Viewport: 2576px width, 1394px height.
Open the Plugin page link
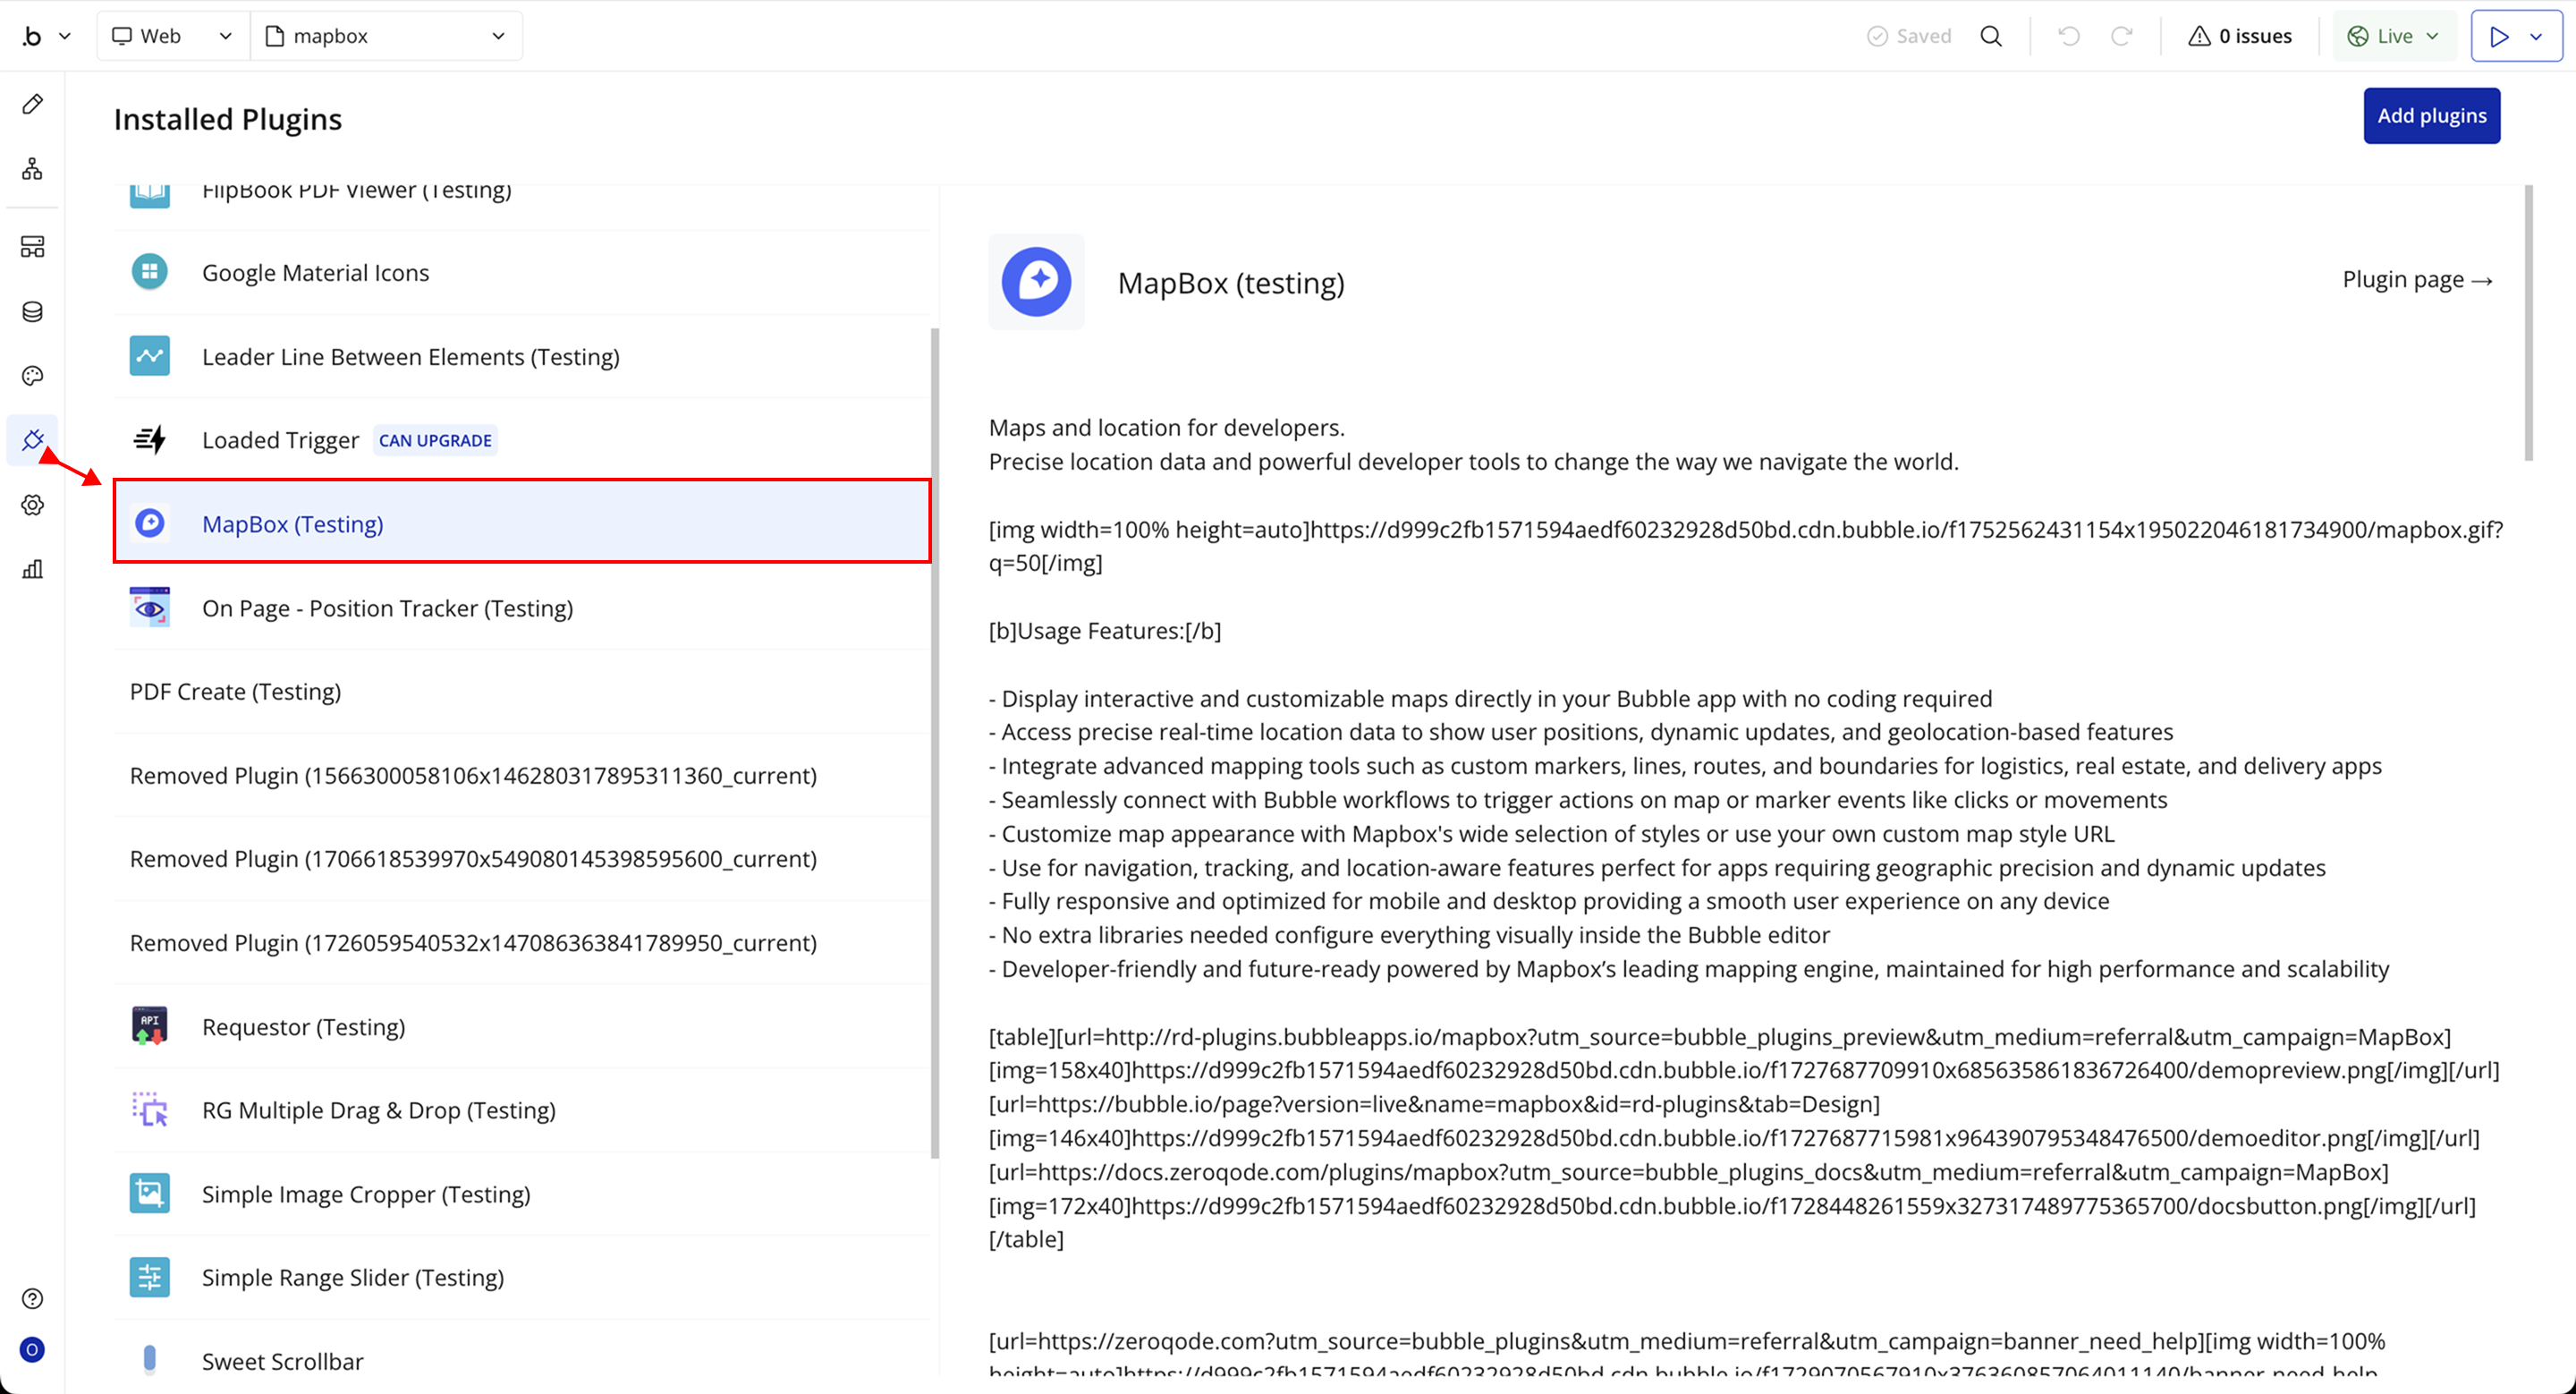point(2416,280)
